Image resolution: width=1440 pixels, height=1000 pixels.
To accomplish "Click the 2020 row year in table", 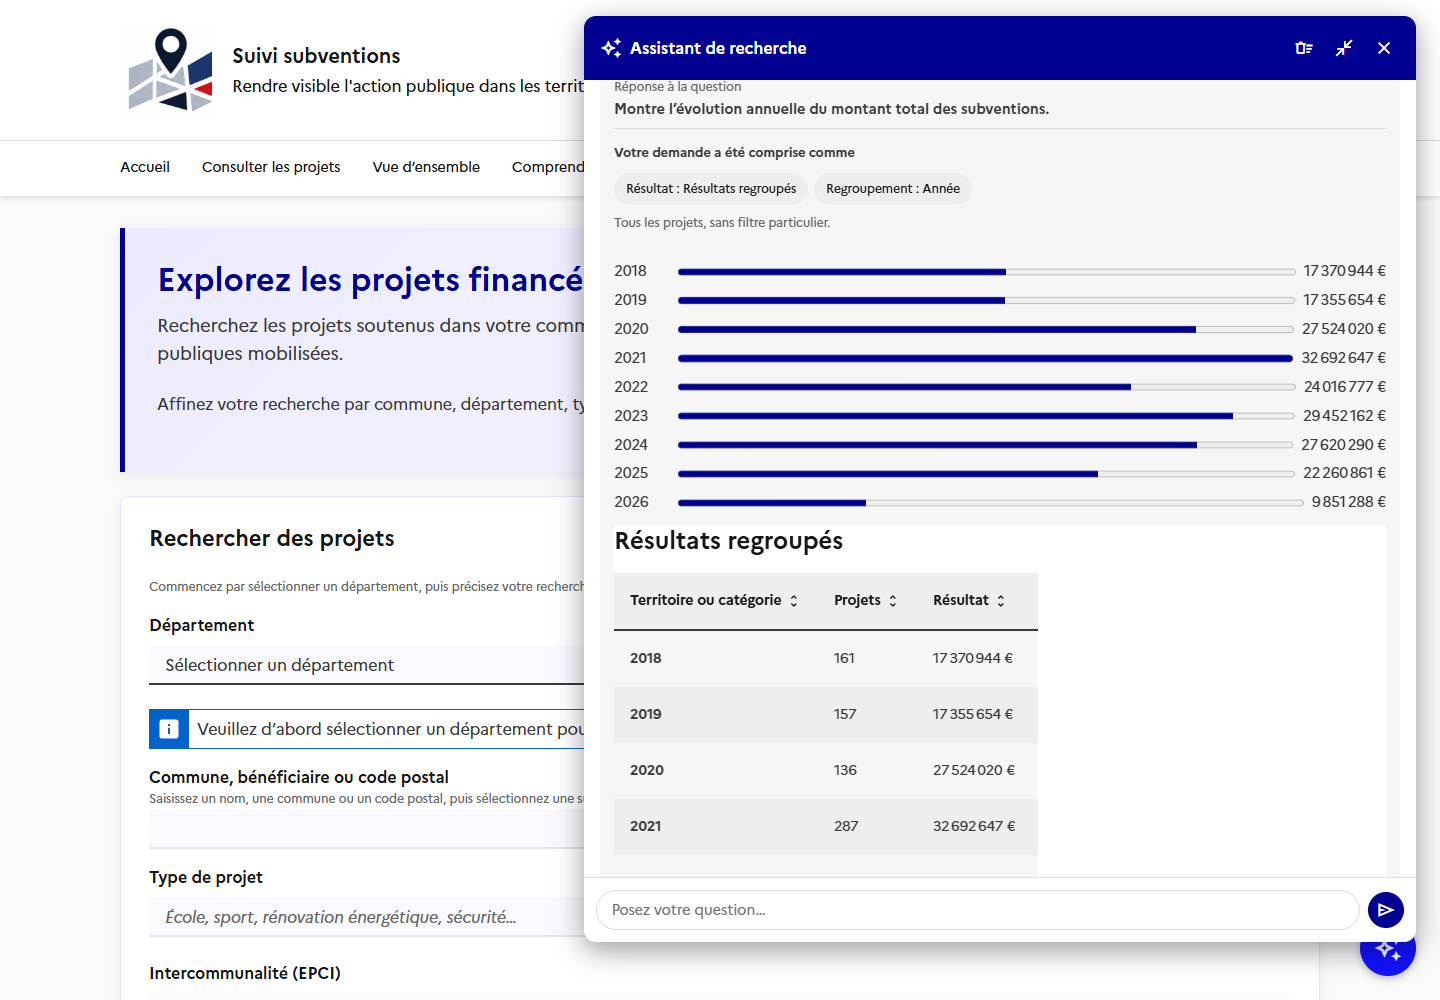I will click(647, 770).
